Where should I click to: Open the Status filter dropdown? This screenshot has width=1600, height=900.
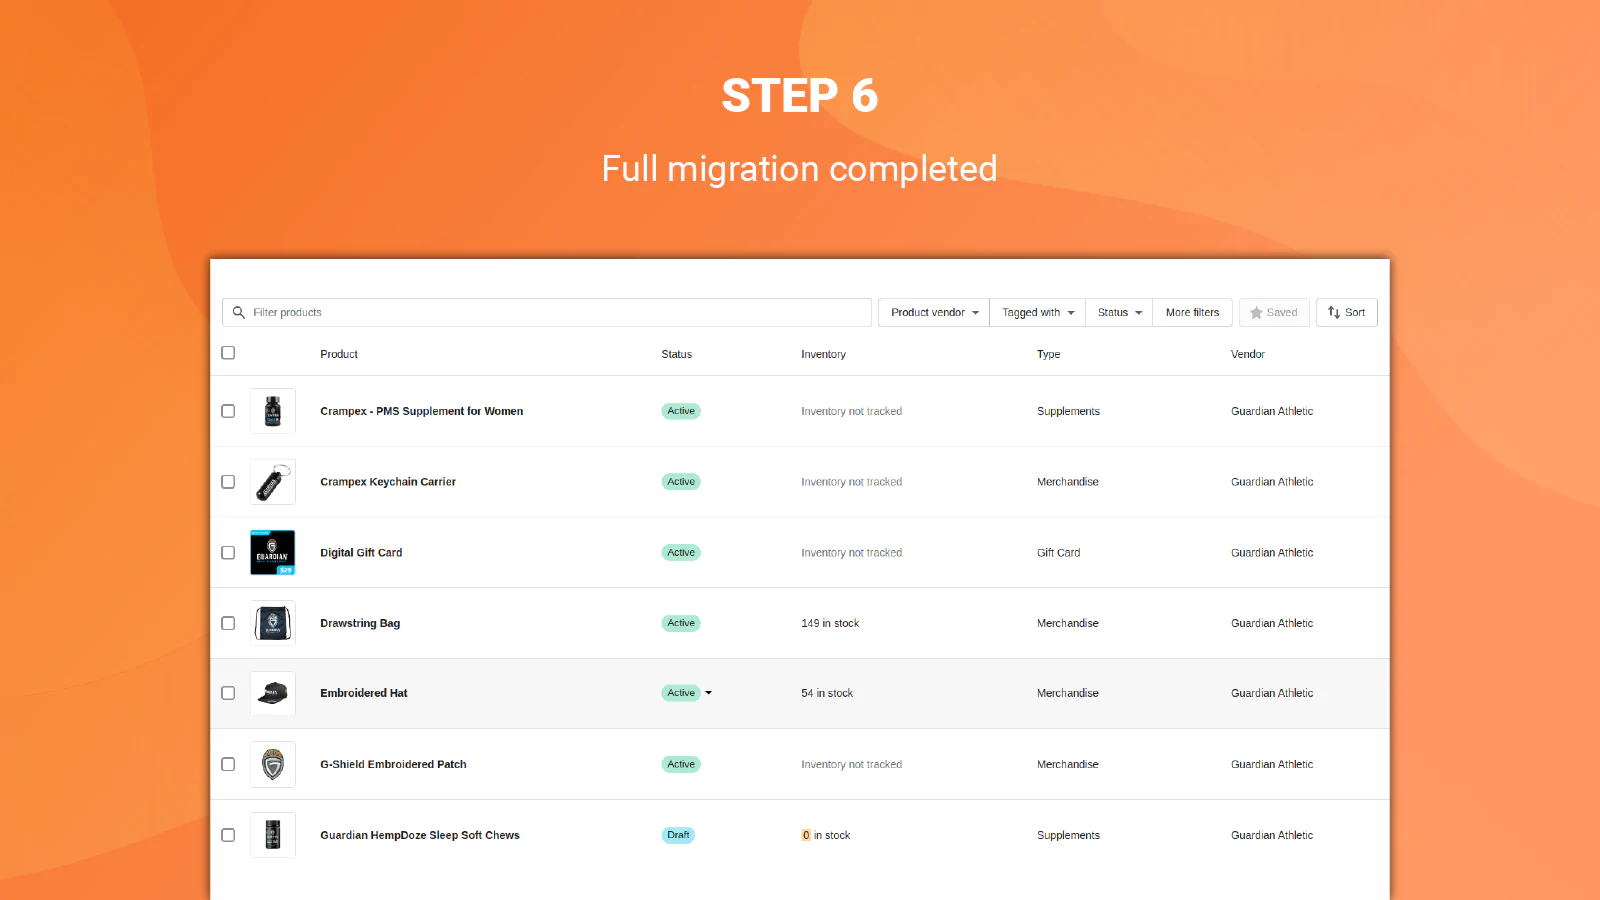[1119, 313]
